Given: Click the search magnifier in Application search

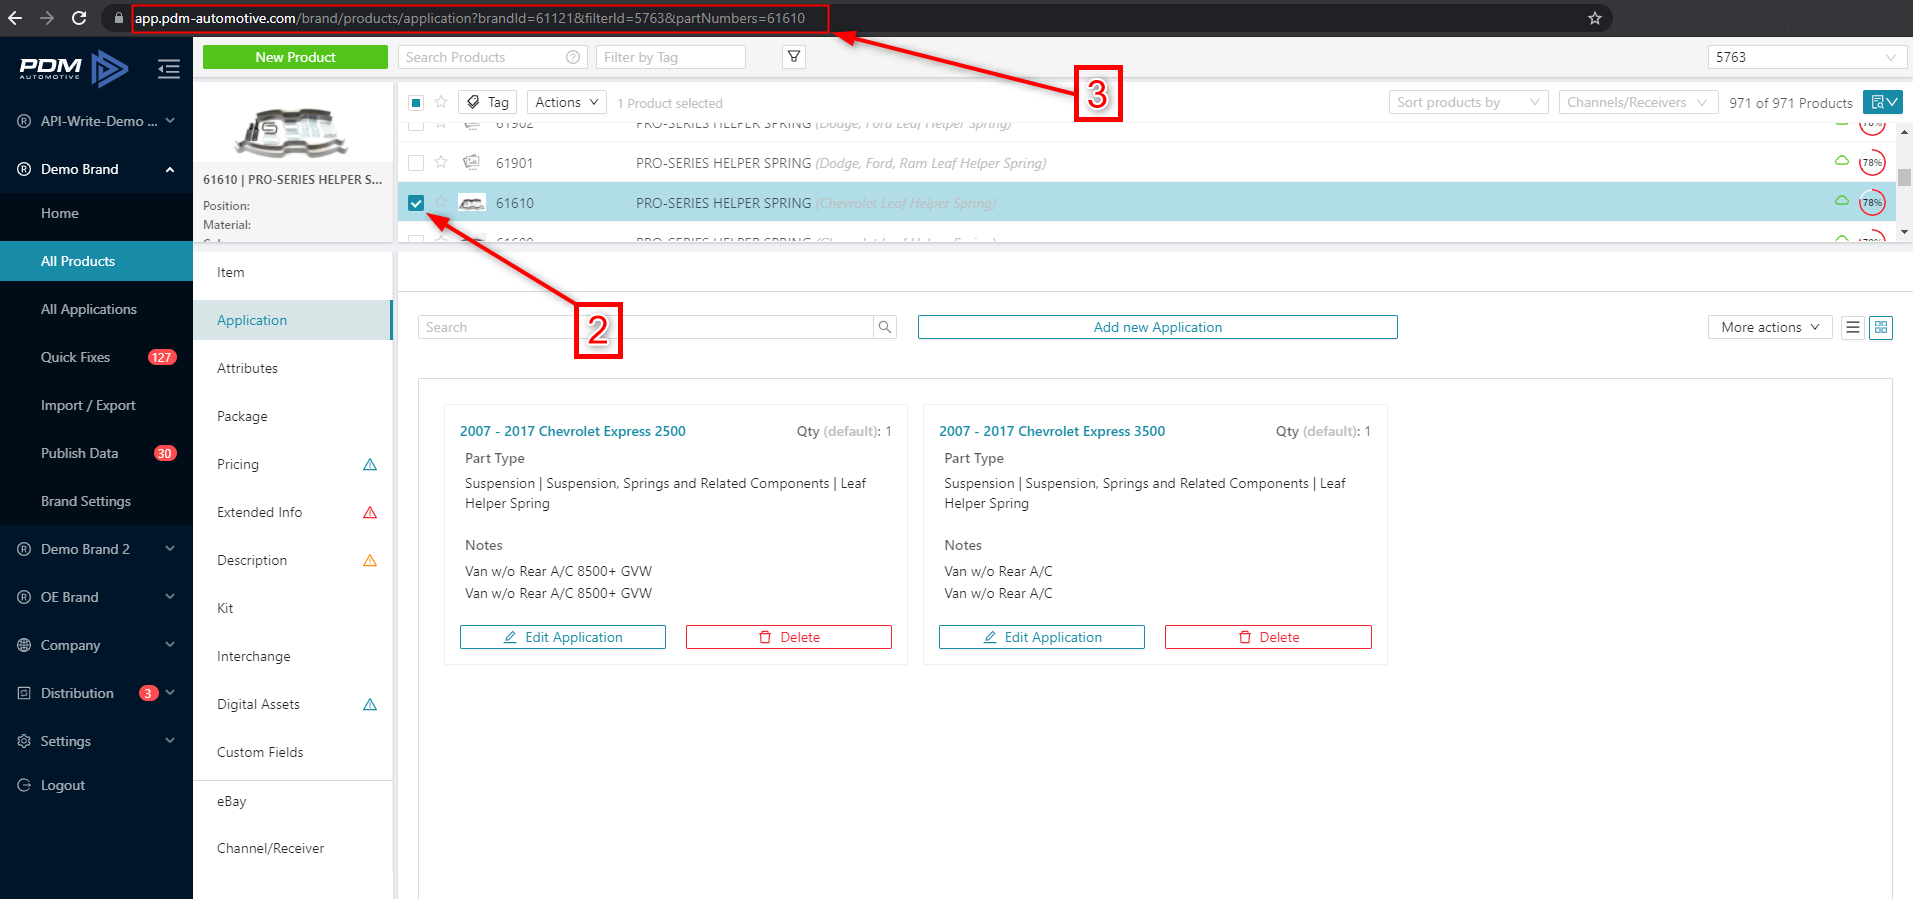Looking at the screenshot, I should coord(885,327).
